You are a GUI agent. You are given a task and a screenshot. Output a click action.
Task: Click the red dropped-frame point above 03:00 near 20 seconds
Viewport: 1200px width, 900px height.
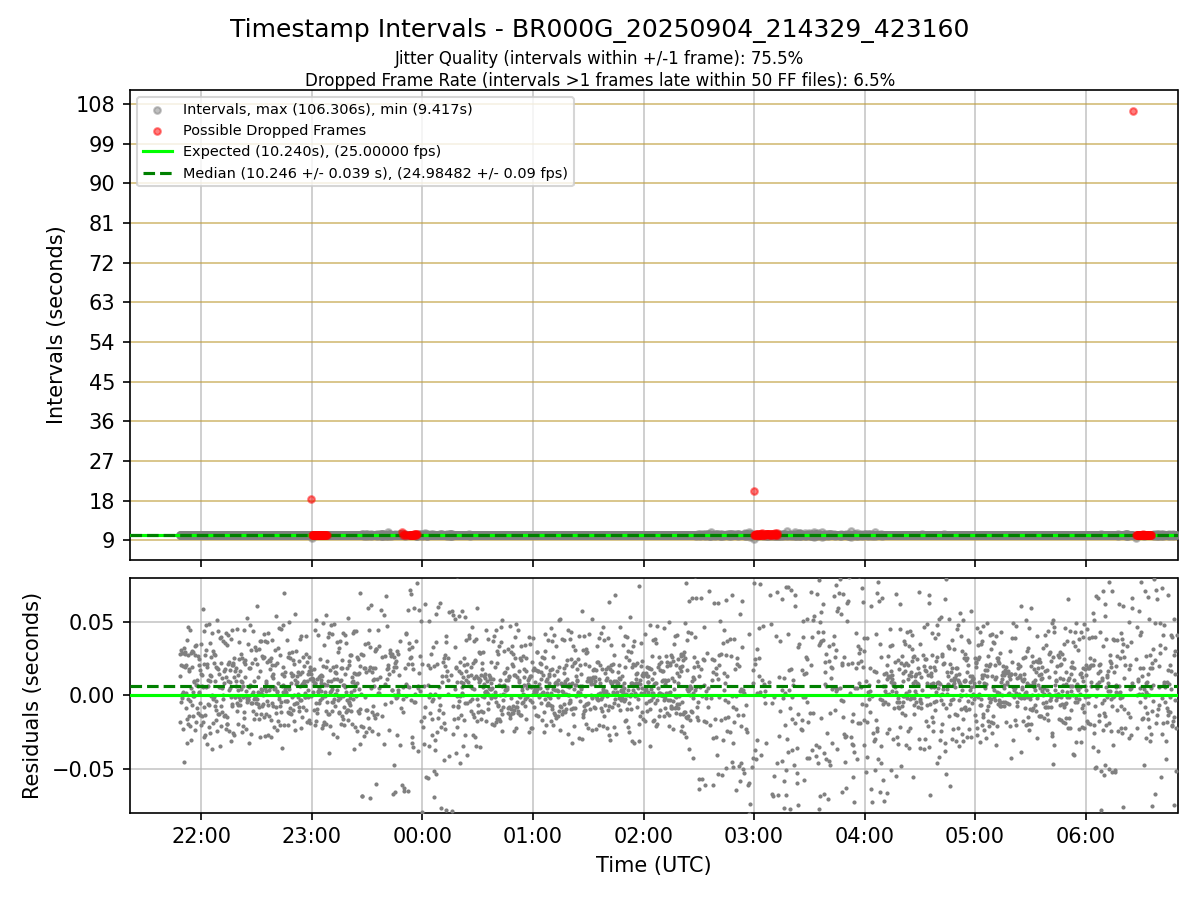pyautogui.click(x=754, y=491)
